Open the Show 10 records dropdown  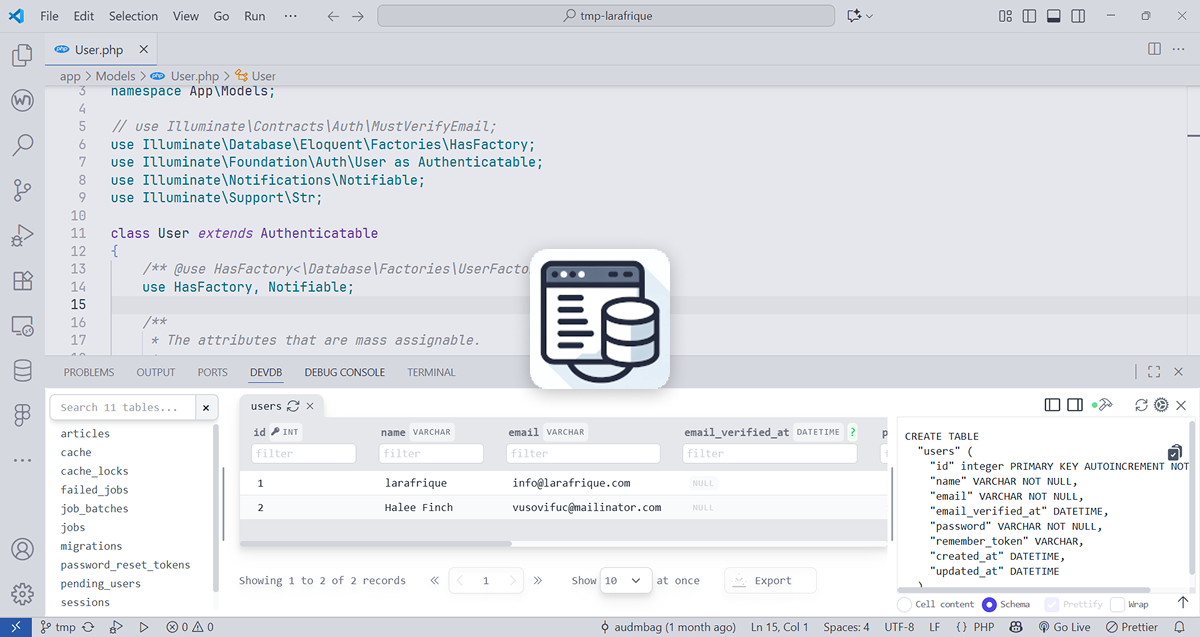[x=626, y=580]
